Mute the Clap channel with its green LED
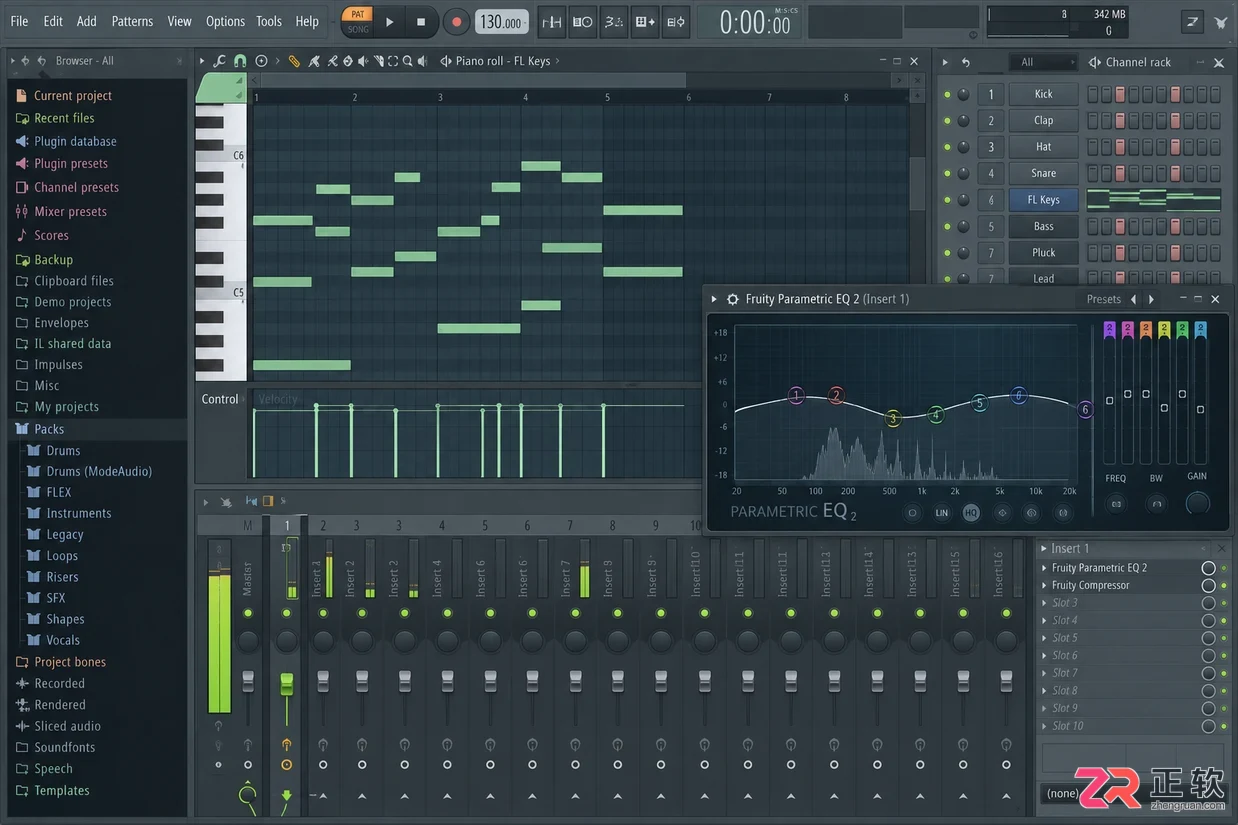Screen dimensions: 1238x825 (x=947, y=121)
